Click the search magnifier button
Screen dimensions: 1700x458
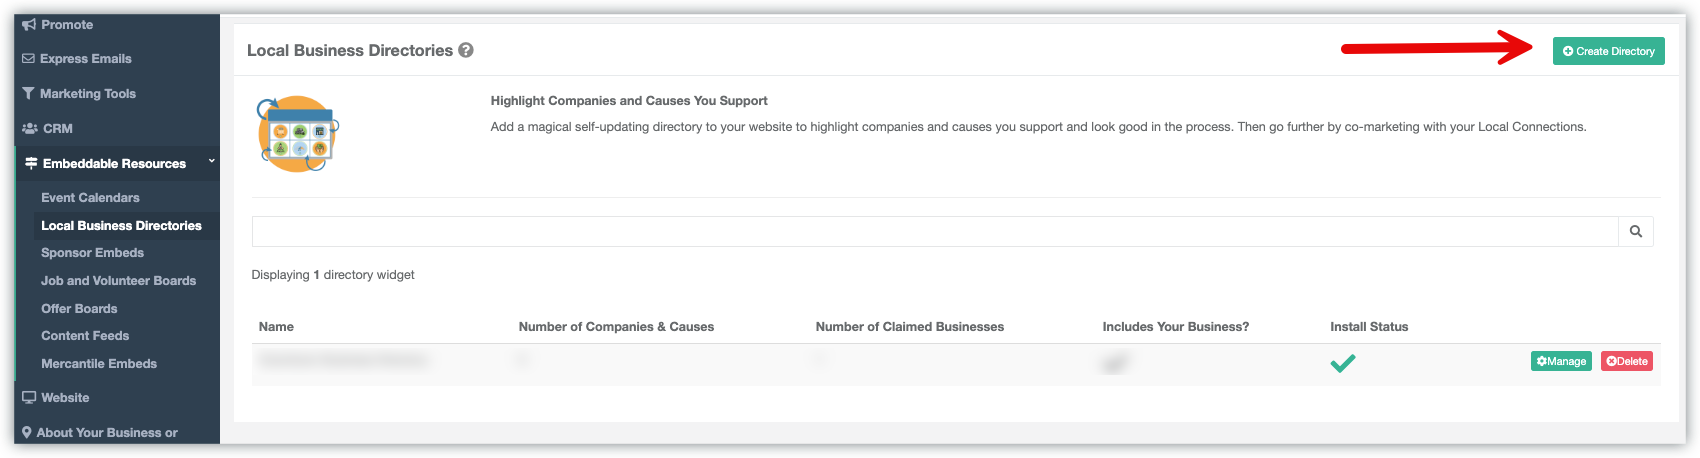click(1636, 231)
